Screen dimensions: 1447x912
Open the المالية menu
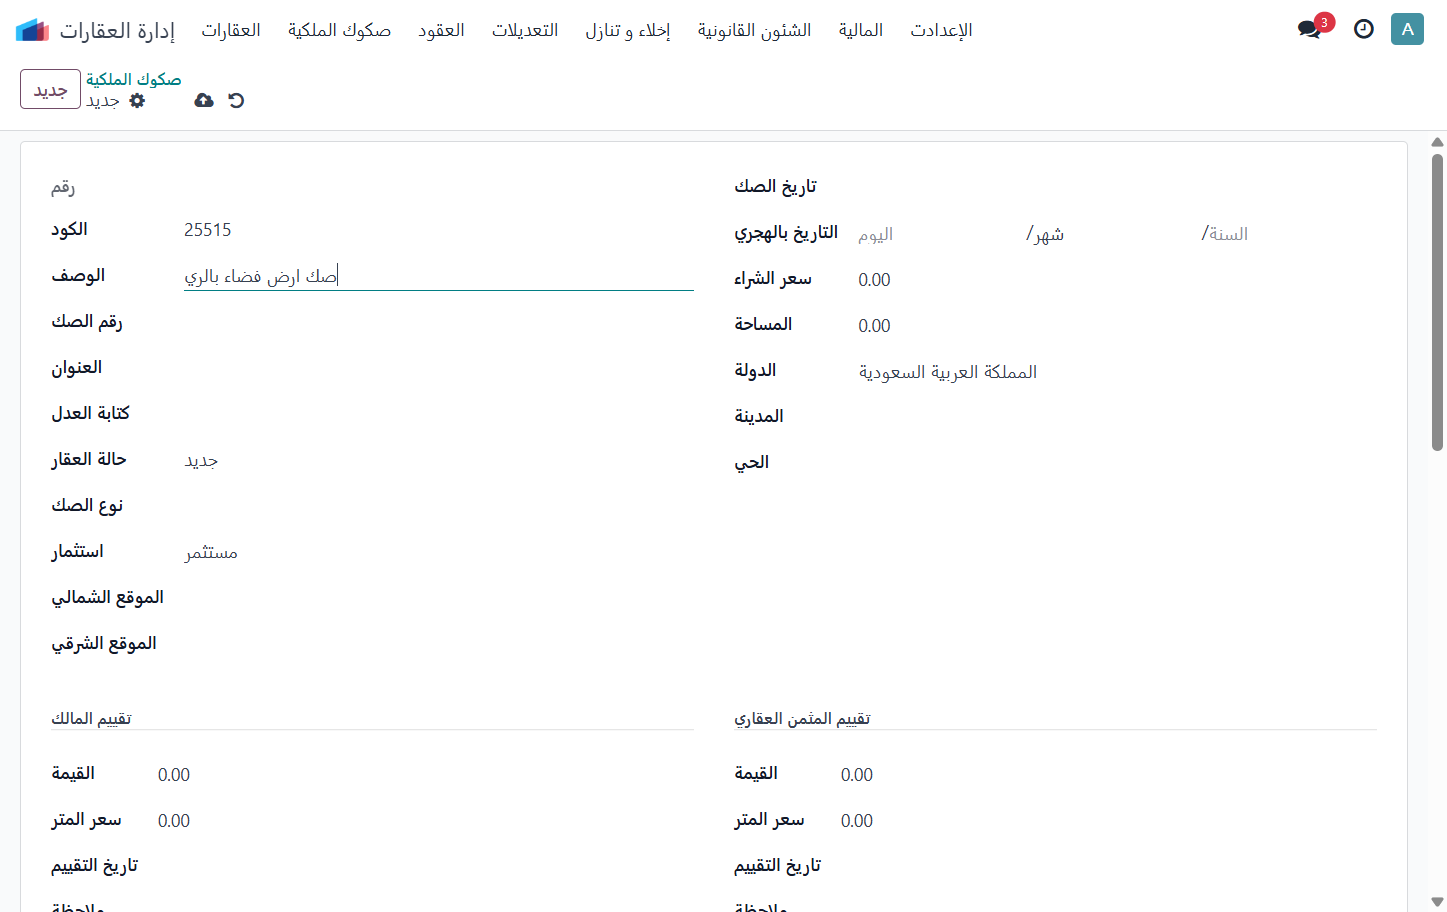[861, 30]
